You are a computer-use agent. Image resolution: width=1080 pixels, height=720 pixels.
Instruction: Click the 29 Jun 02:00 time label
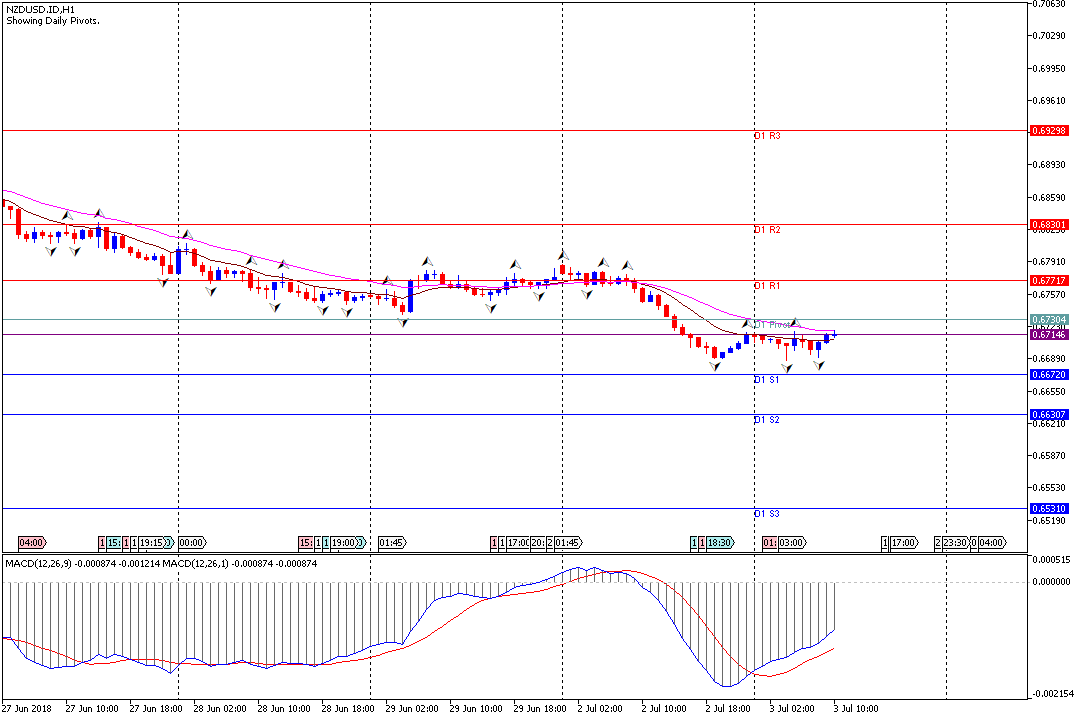(412, 708)
